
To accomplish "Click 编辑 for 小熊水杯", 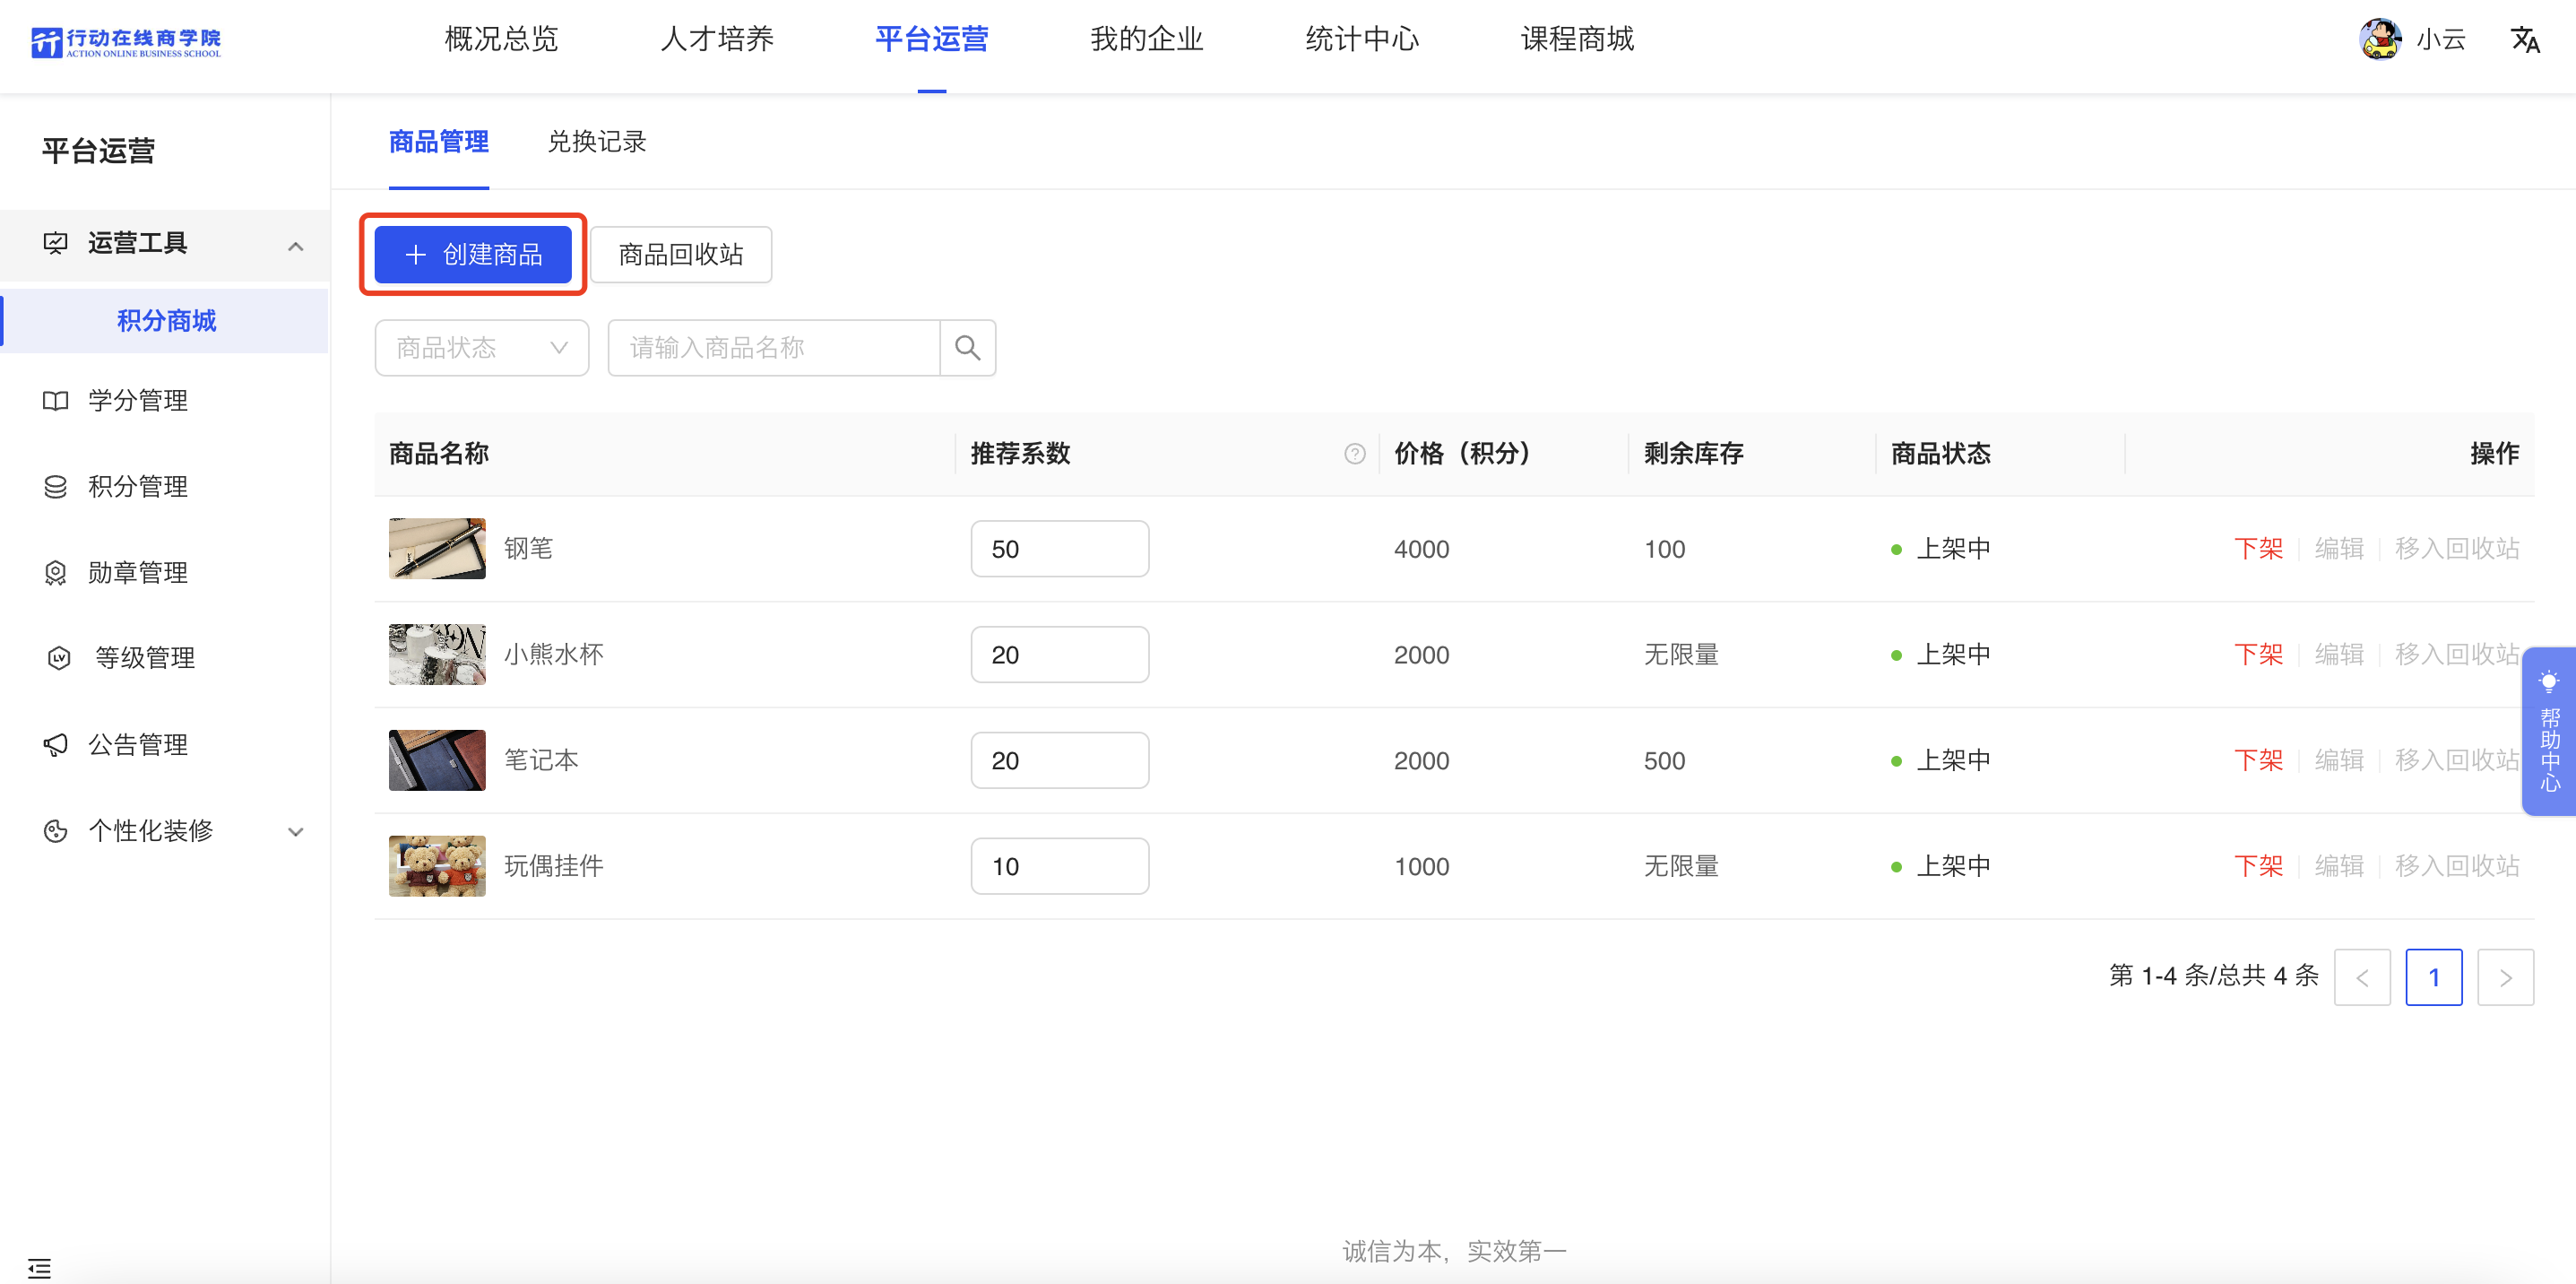I will [x=2339, y=655].
